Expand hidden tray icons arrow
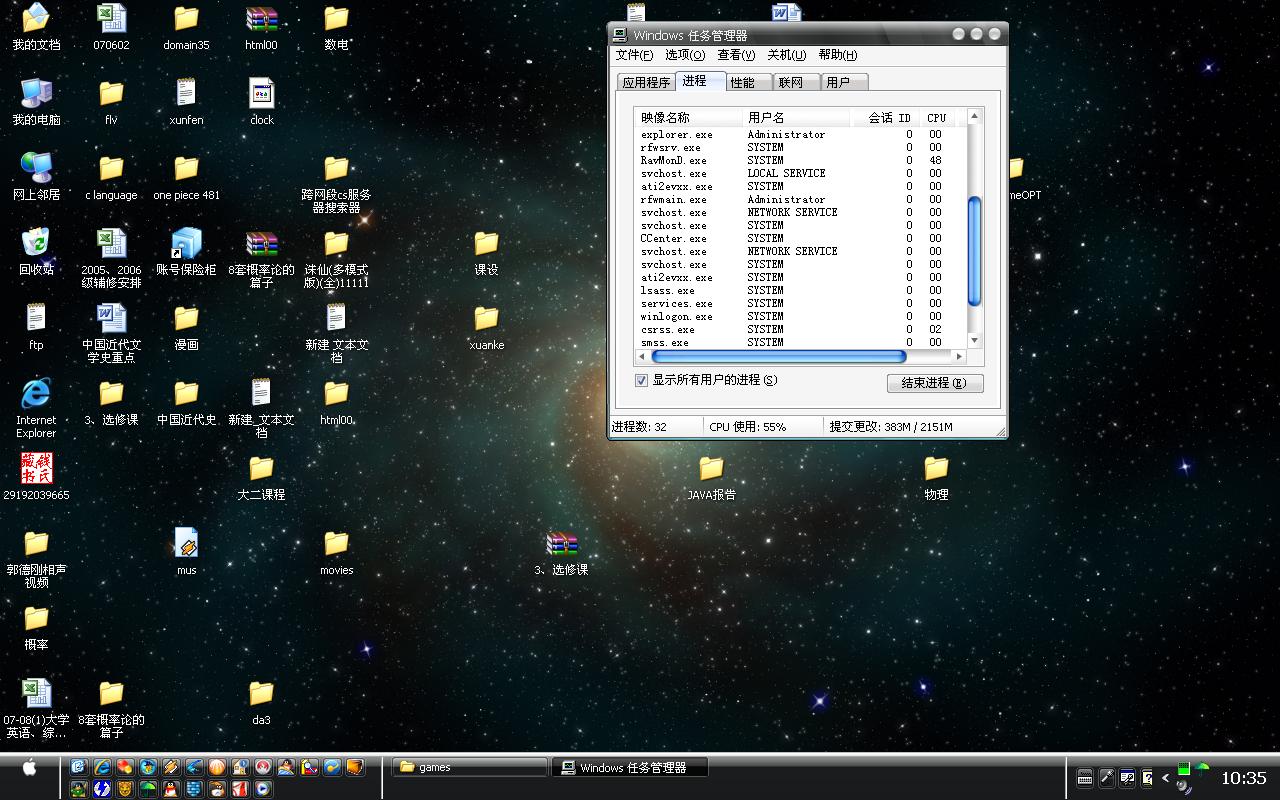 1165,778
